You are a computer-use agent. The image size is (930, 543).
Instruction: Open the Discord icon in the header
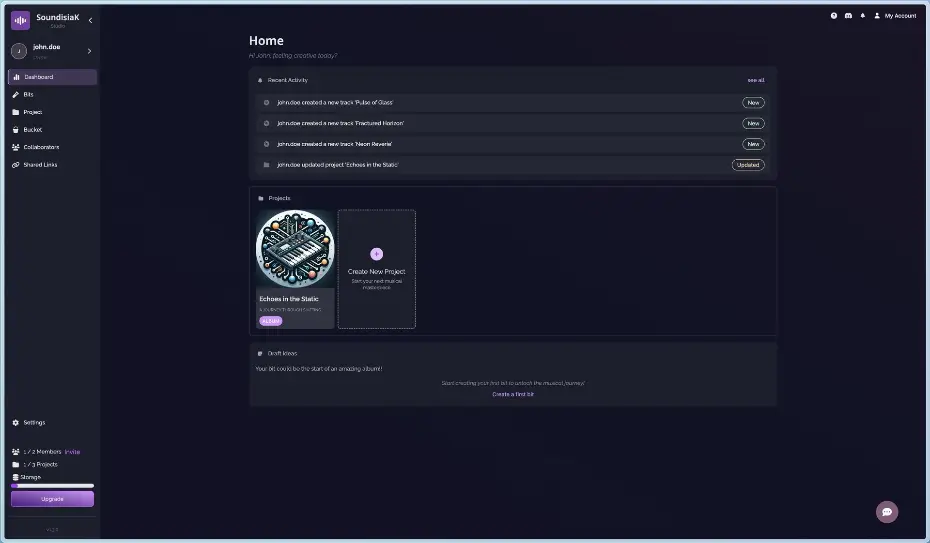click(x=848, y=16)
